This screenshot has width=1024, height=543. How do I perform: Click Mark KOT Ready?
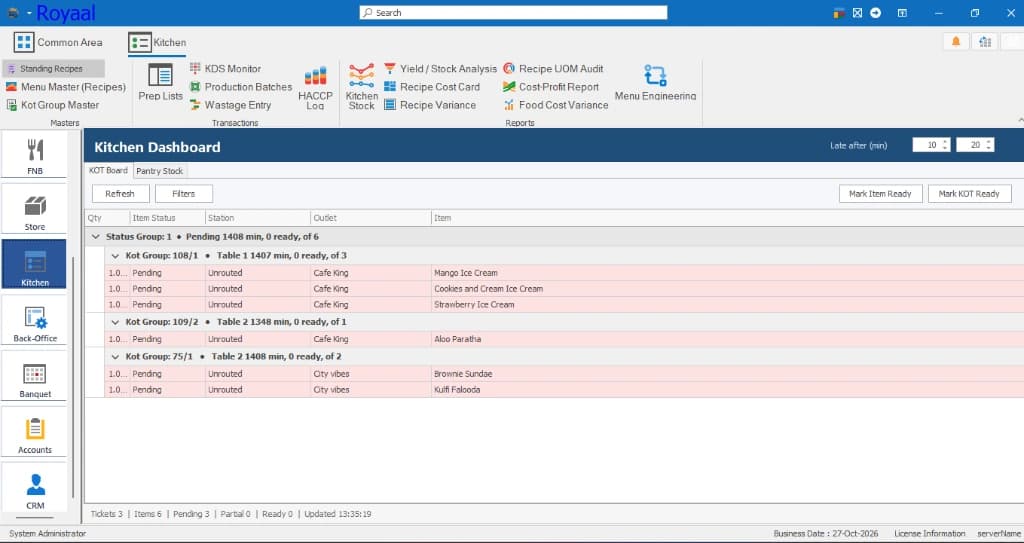pos(969,194)
